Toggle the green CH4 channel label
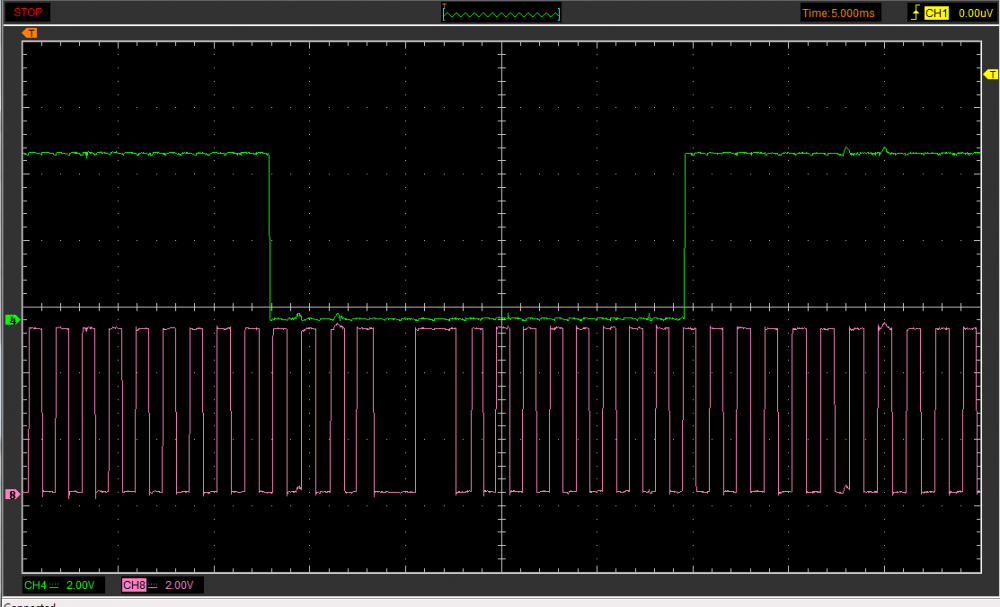 point(35,585)
